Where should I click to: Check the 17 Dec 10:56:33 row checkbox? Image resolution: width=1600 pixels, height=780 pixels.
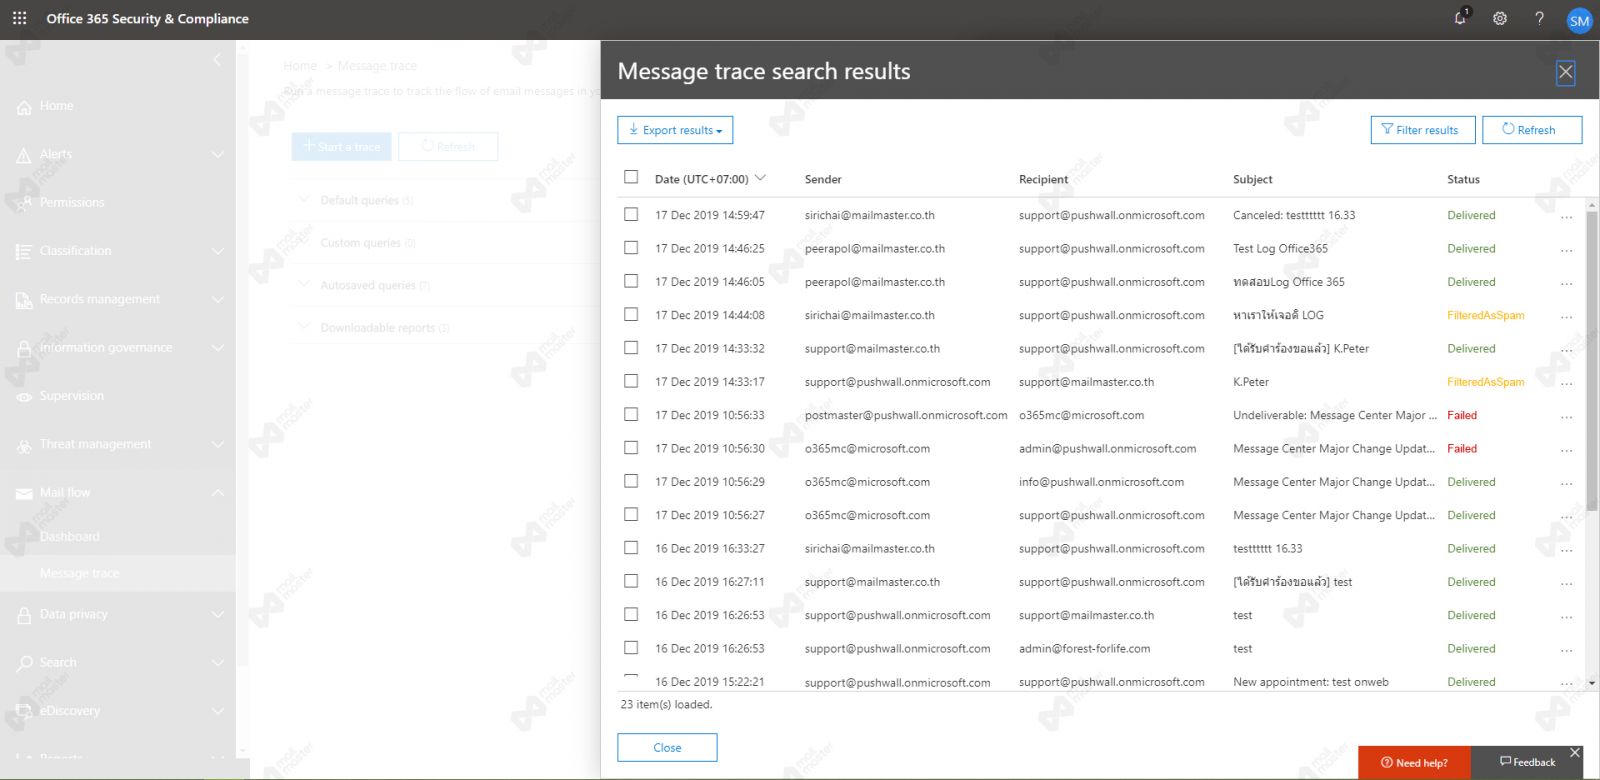pos(631,414)
